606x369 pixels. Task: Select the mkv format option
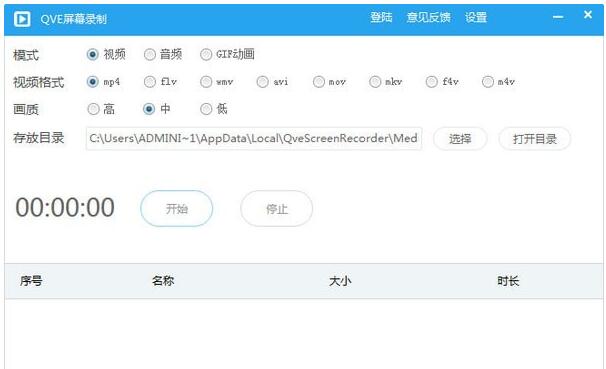[375, 82]
